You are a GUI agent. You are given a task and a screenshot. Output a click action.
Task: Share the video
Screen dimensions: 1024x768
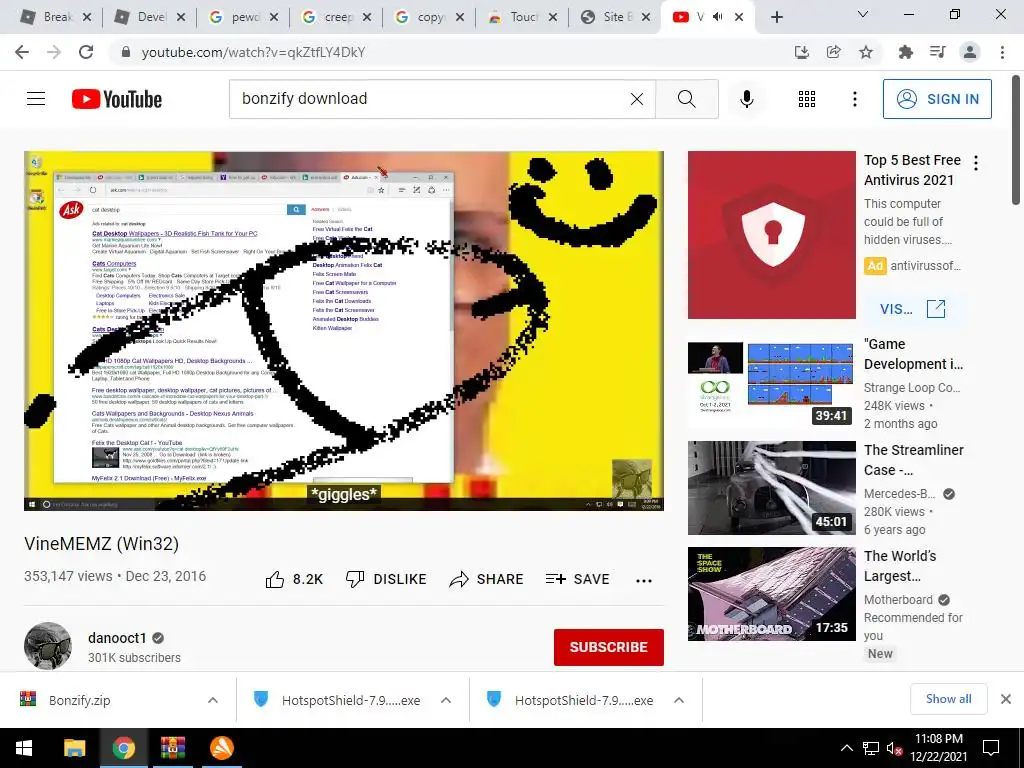(x=487, y=579)
